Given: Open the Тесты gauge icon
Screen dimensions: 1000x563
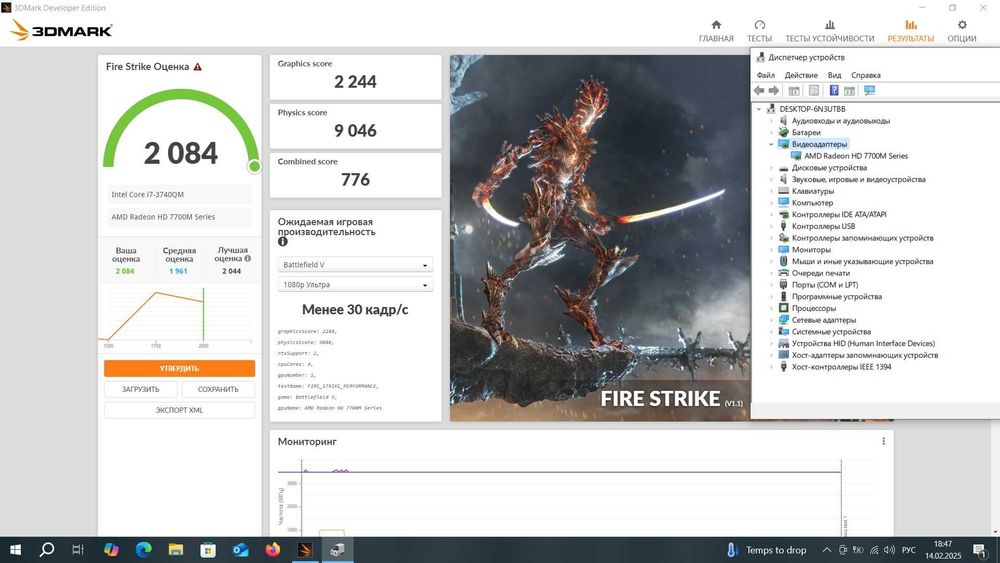Looking at the screenshot, I should (x=760, y=25).
